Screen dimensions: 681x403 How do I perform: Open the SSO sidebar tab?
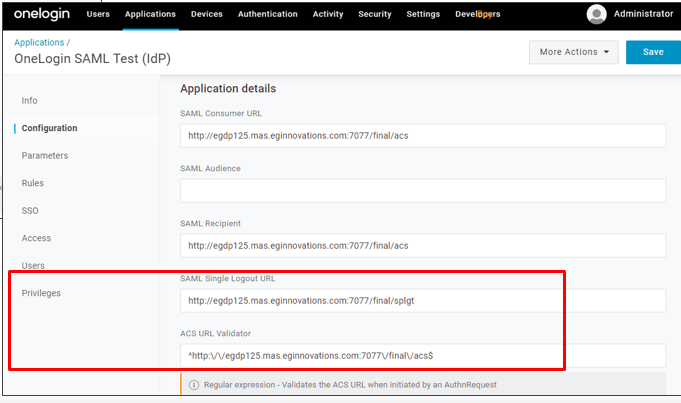click(30, 211)
